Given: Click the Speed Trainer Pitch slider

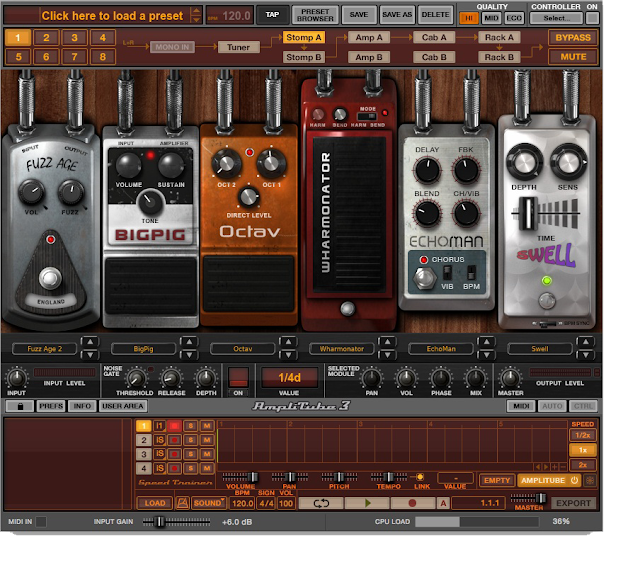Looking at the screenshot, I should [339, 476].
